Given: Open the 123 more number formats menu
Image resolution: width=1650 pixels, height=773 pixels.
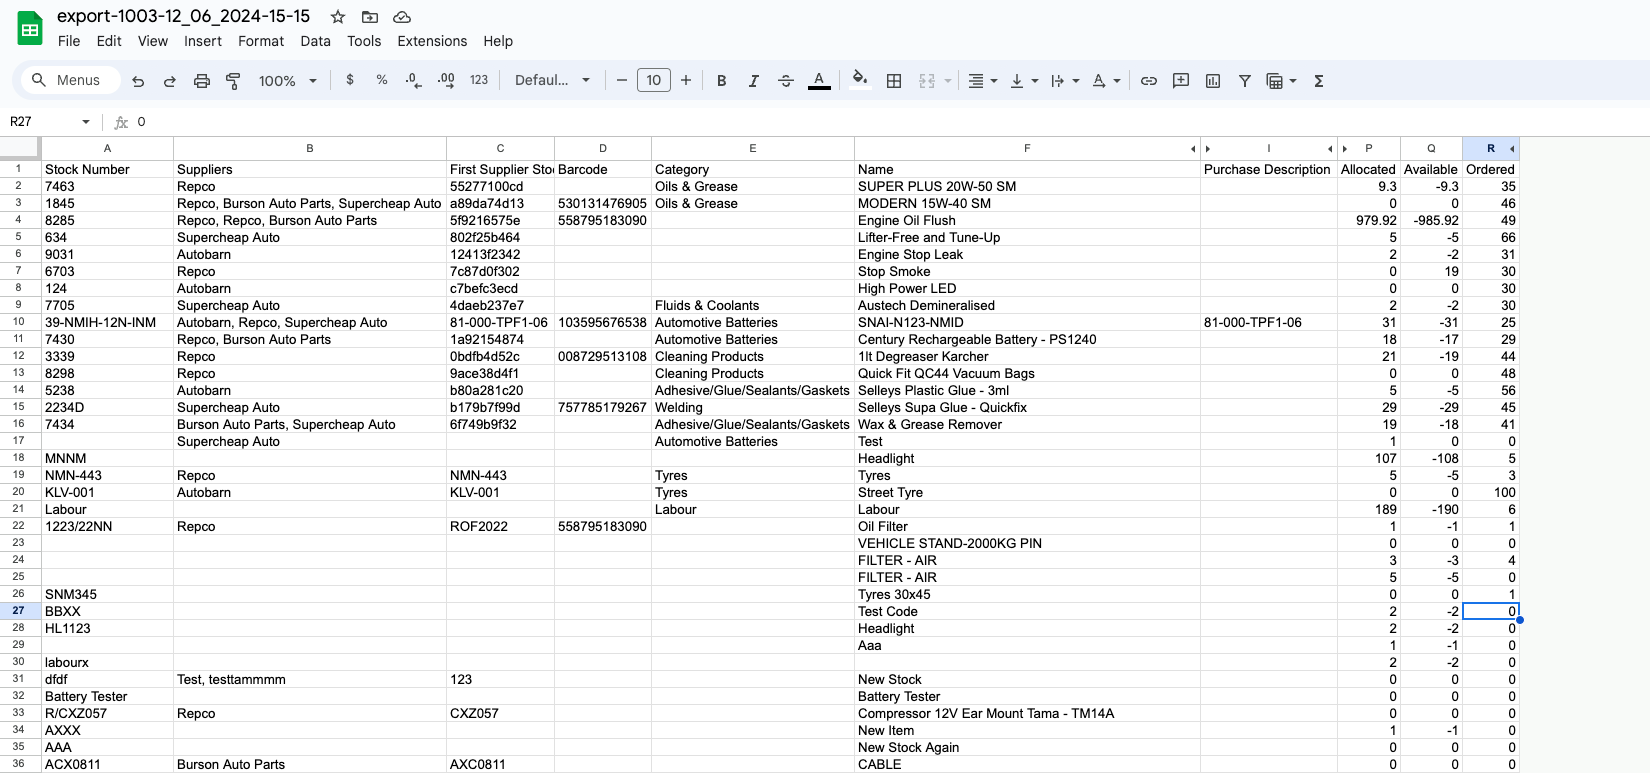Looking at the screenshot, I should point(479,80).
